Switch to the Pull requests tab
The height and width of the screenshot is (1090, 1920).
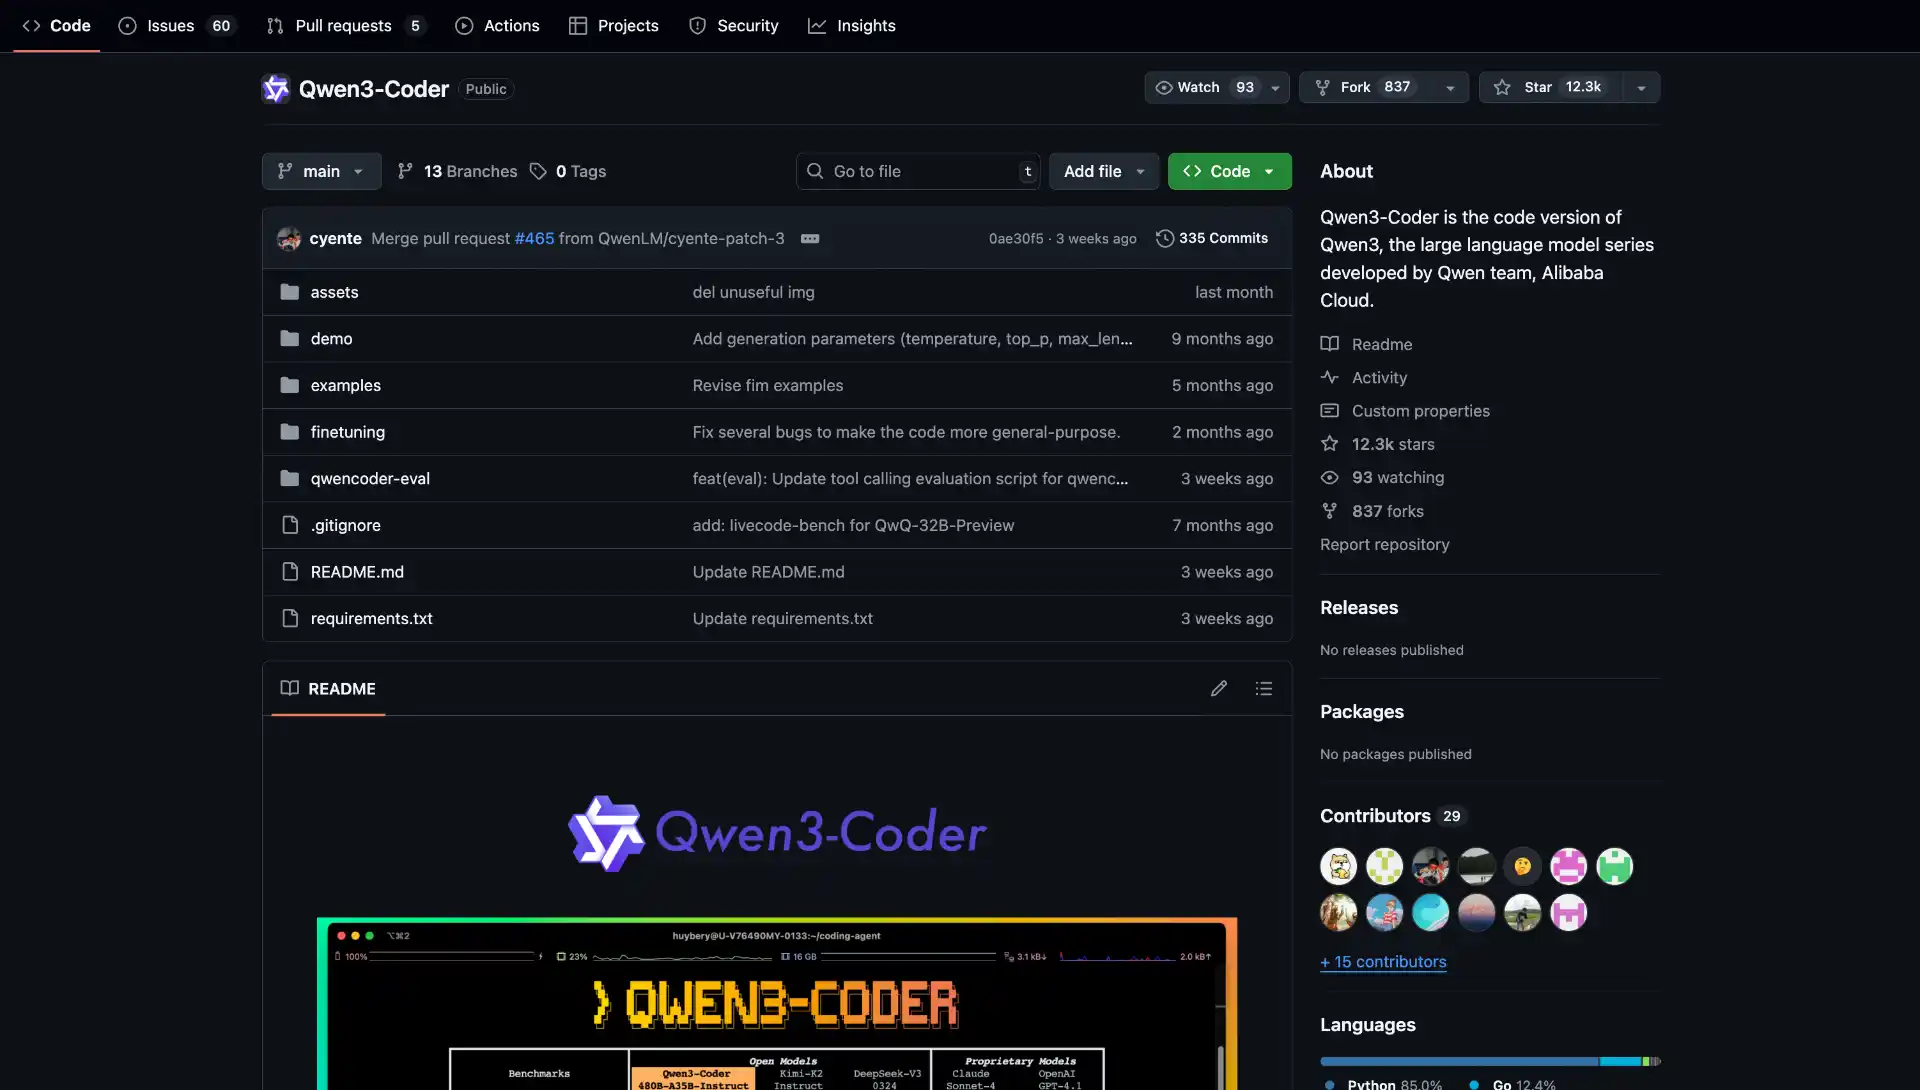click(x=343, y=26)
